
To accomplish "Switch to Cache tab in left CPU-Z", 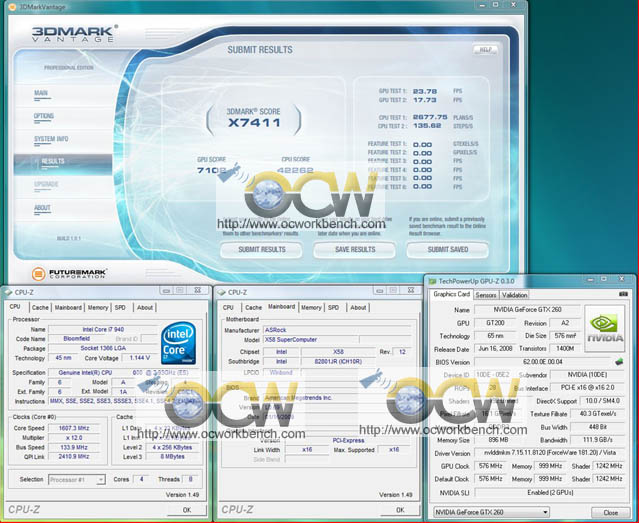I will click(40, 307).
